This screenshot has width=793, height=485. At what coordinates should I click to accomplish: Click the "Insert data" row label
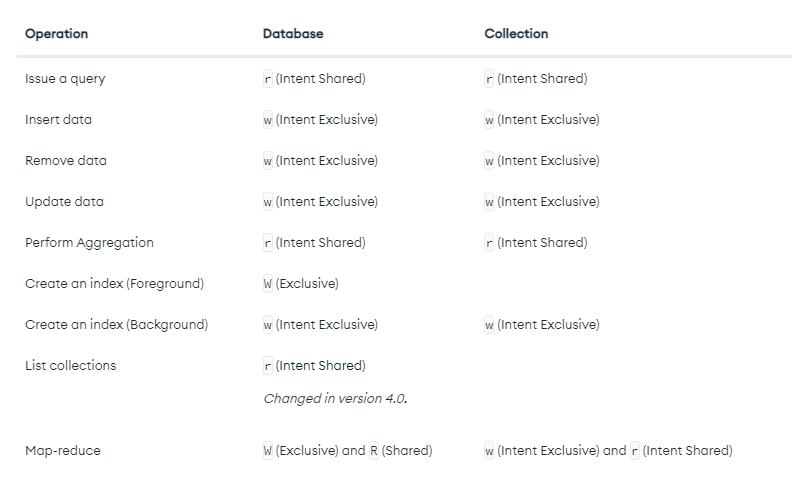tap(58, 120)
